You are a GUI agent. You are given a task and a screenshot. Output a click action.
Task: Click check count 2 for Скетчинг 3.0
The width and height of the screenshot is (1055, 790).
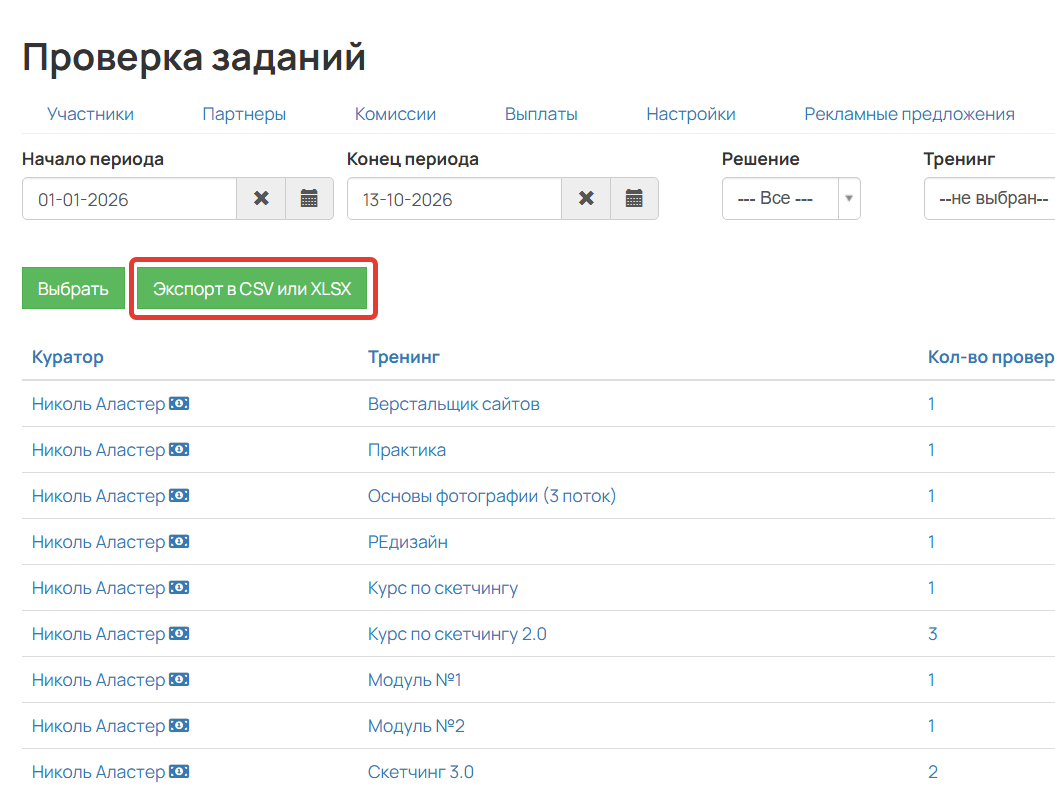(933, 772)
